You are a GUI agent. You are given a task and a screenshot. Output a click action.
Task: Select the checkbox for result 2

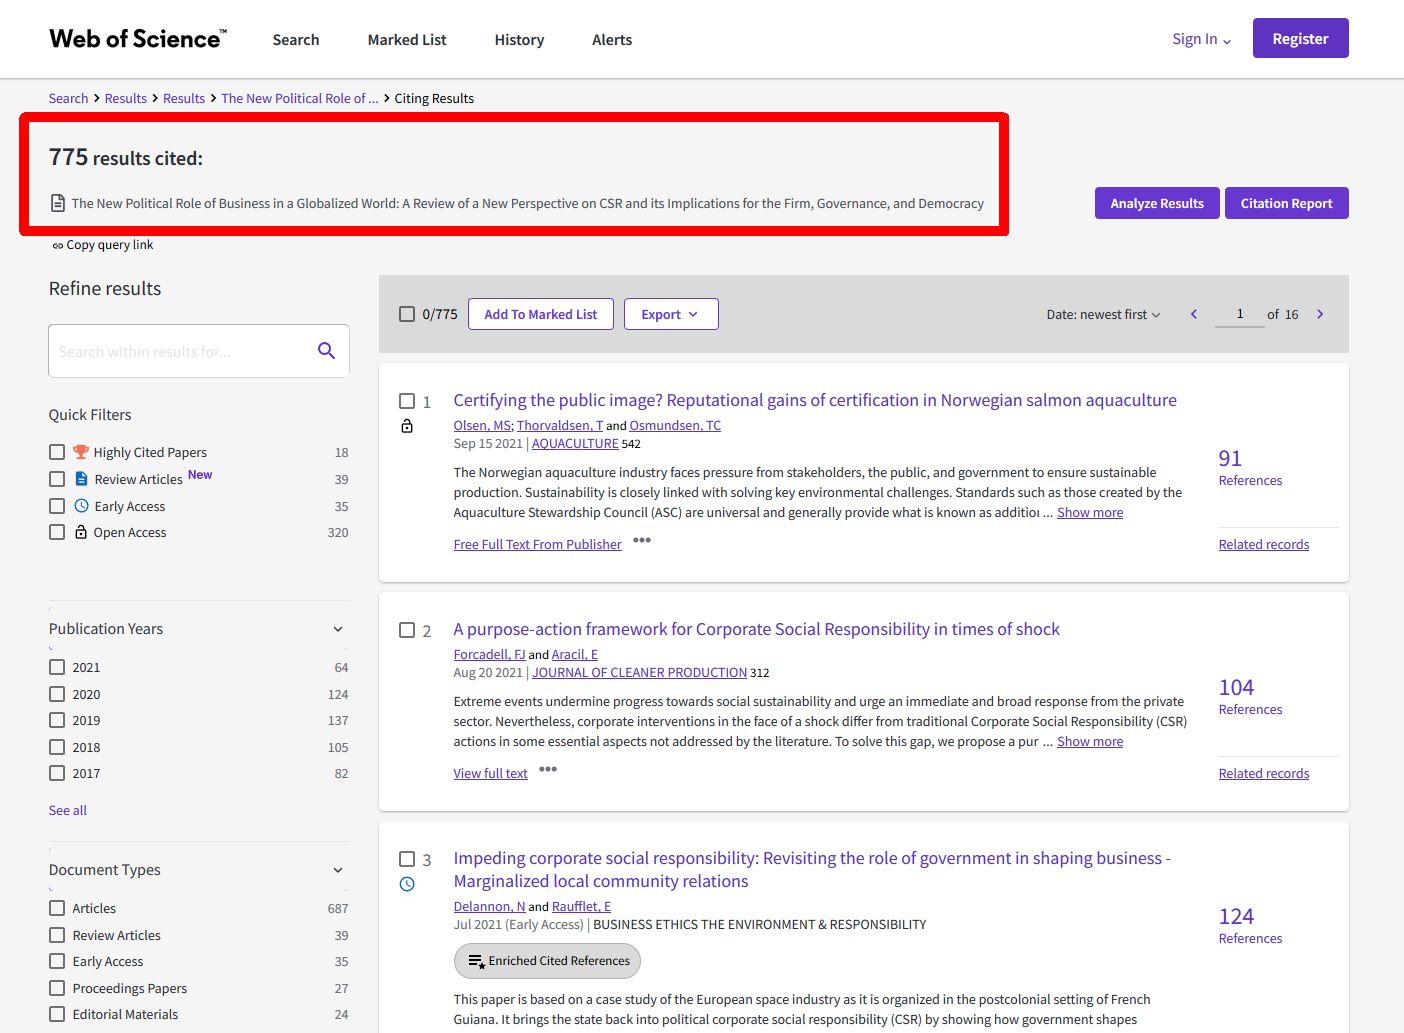407,630
